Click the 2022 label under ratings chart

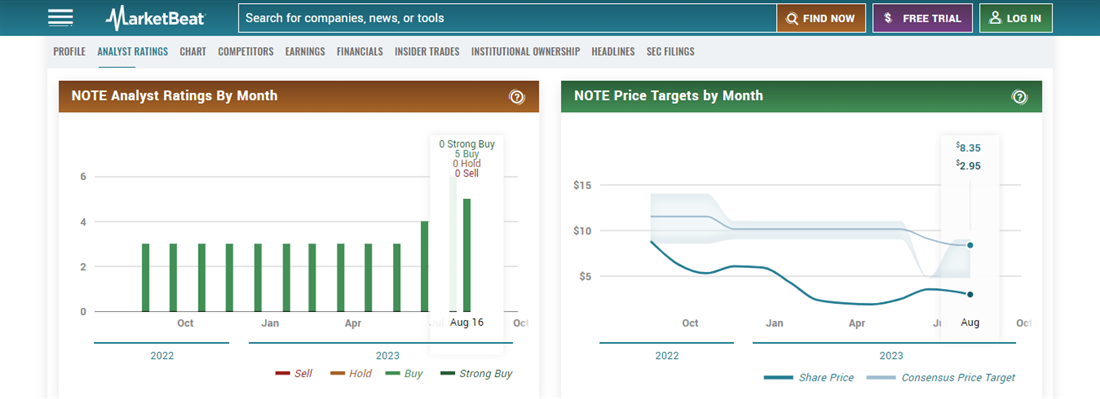(162, 356)
